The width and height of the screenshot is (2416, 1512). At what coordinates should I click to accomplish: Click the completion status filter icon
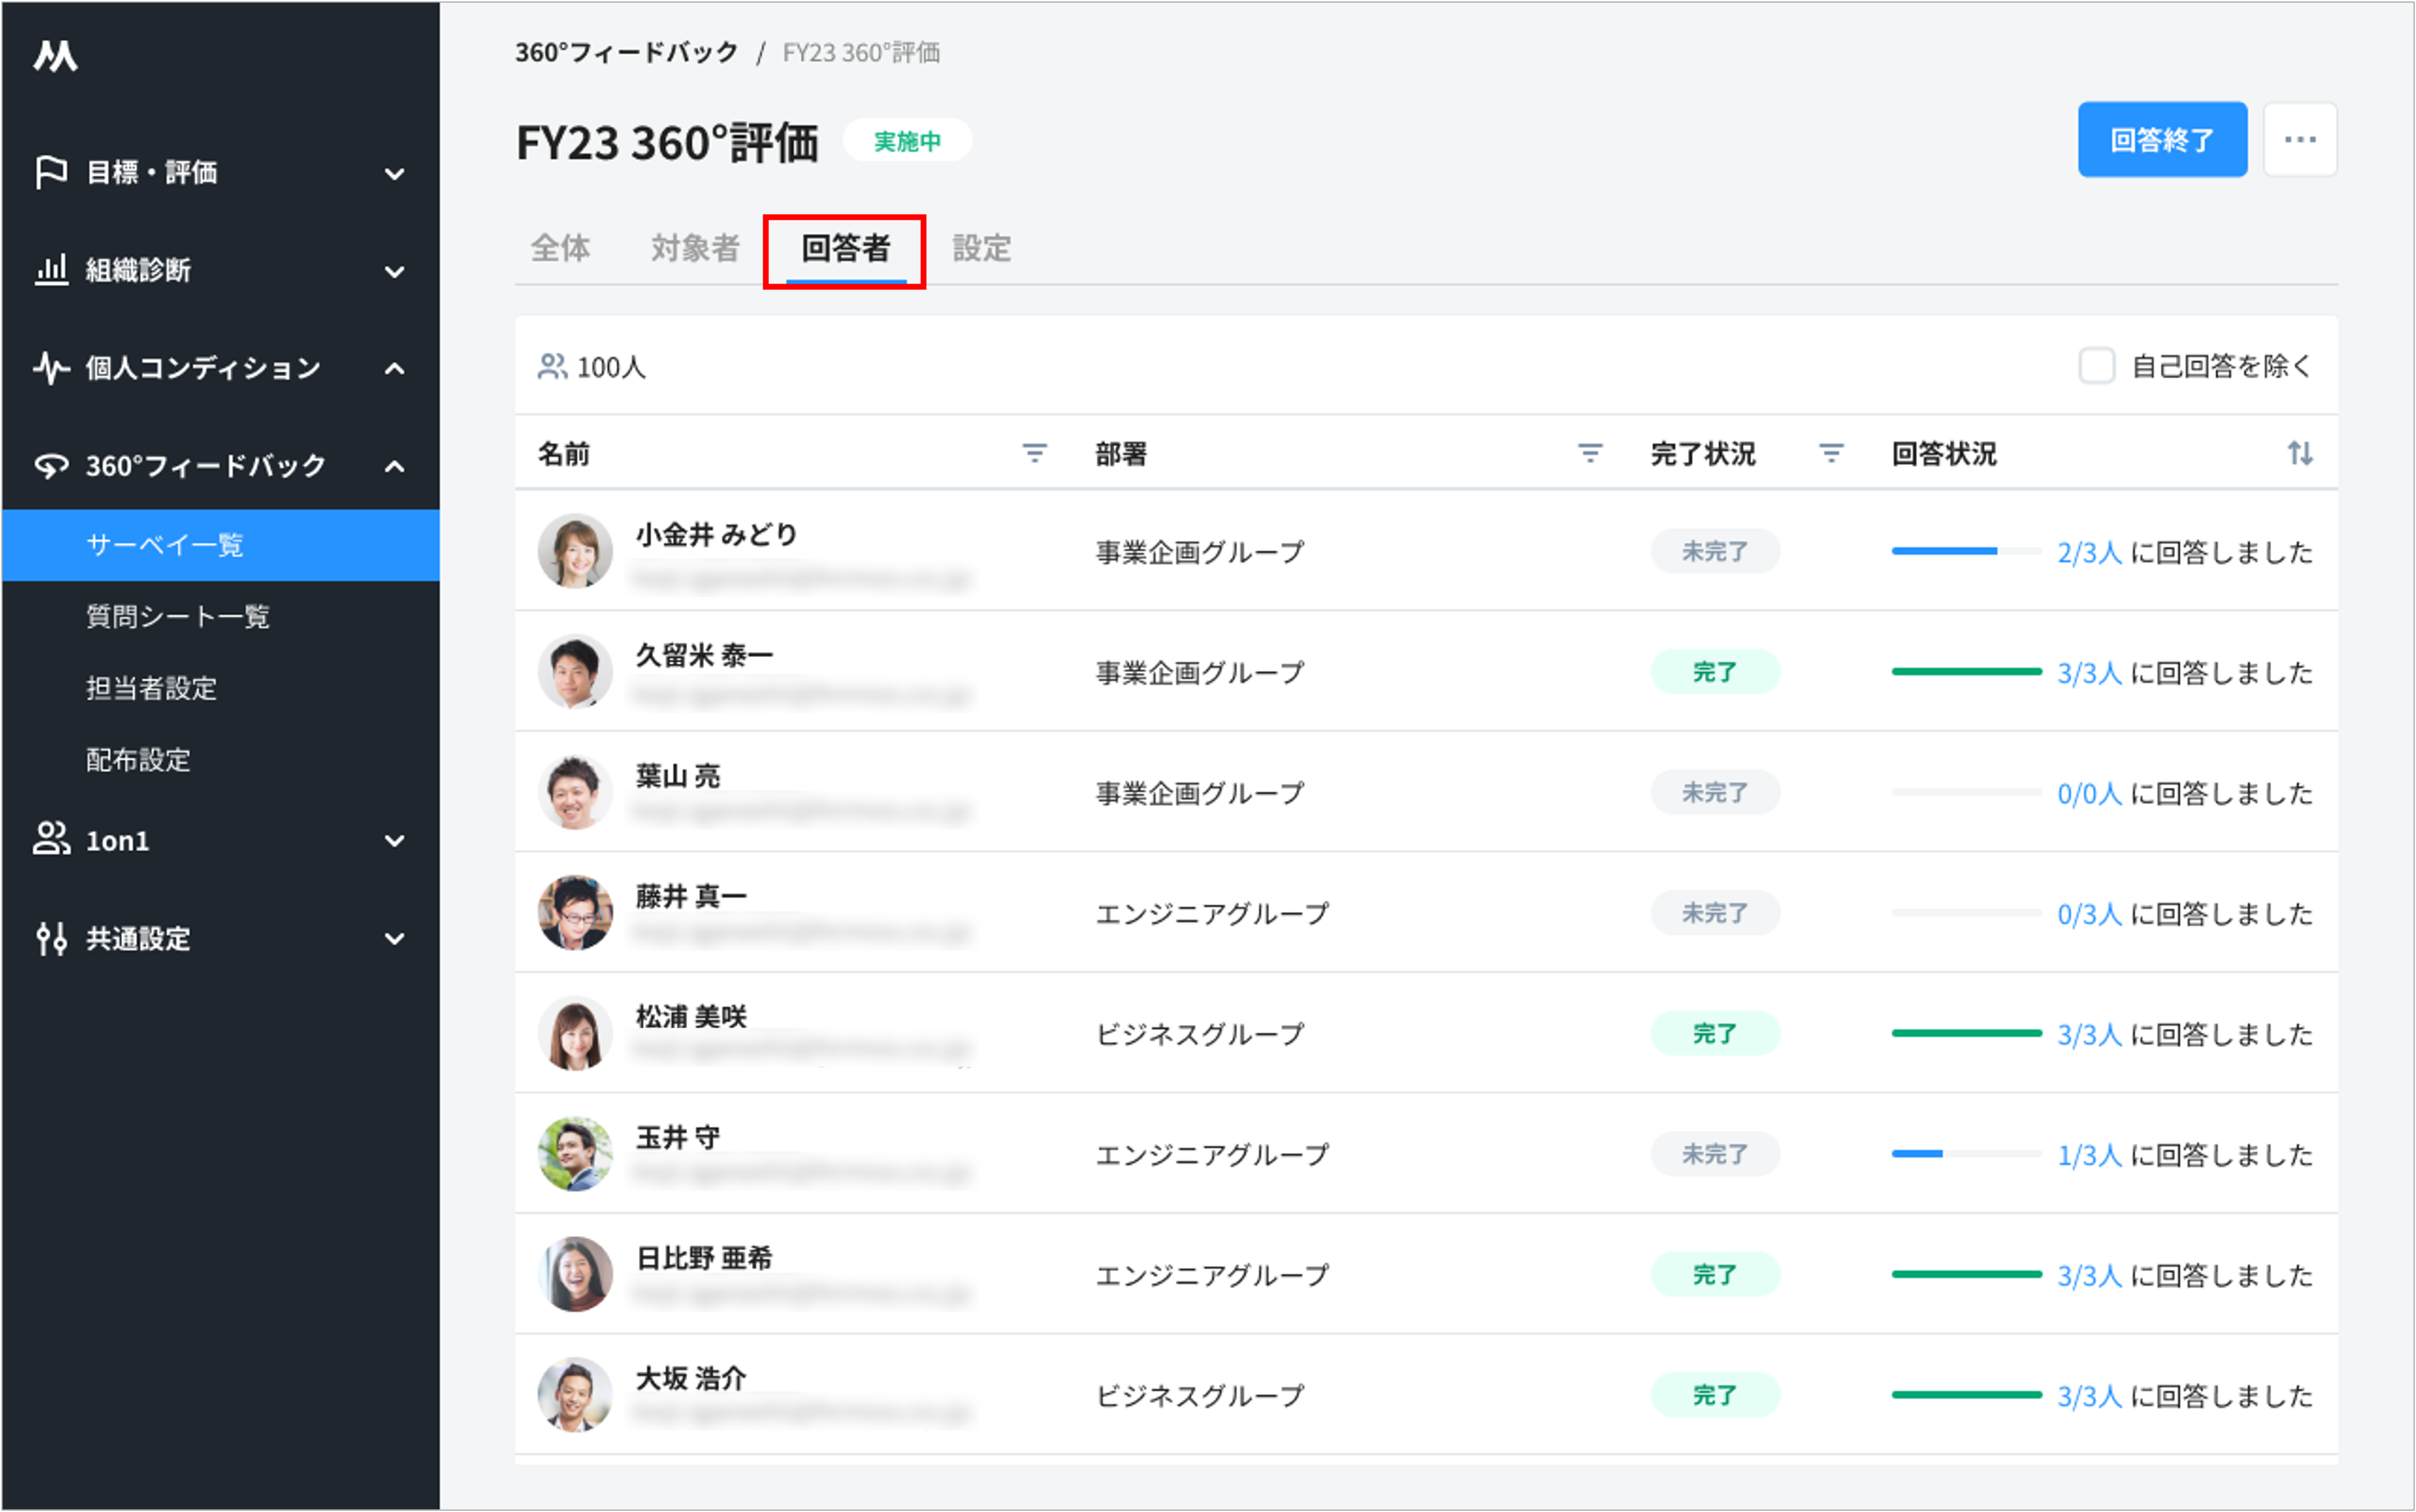click(1830, 454)
